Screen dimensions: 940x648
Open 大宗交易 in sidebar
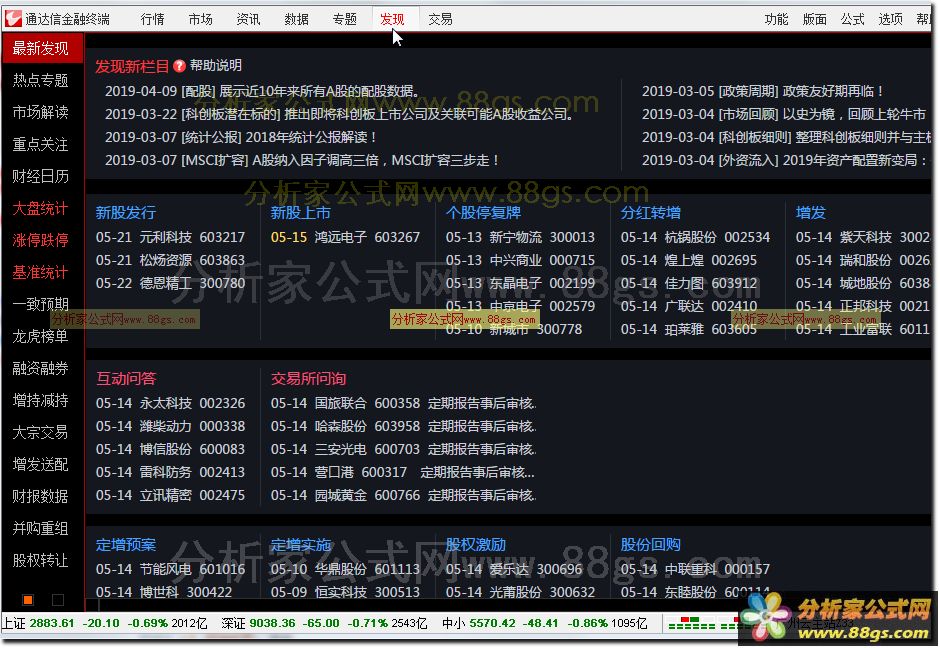(41, 432)
